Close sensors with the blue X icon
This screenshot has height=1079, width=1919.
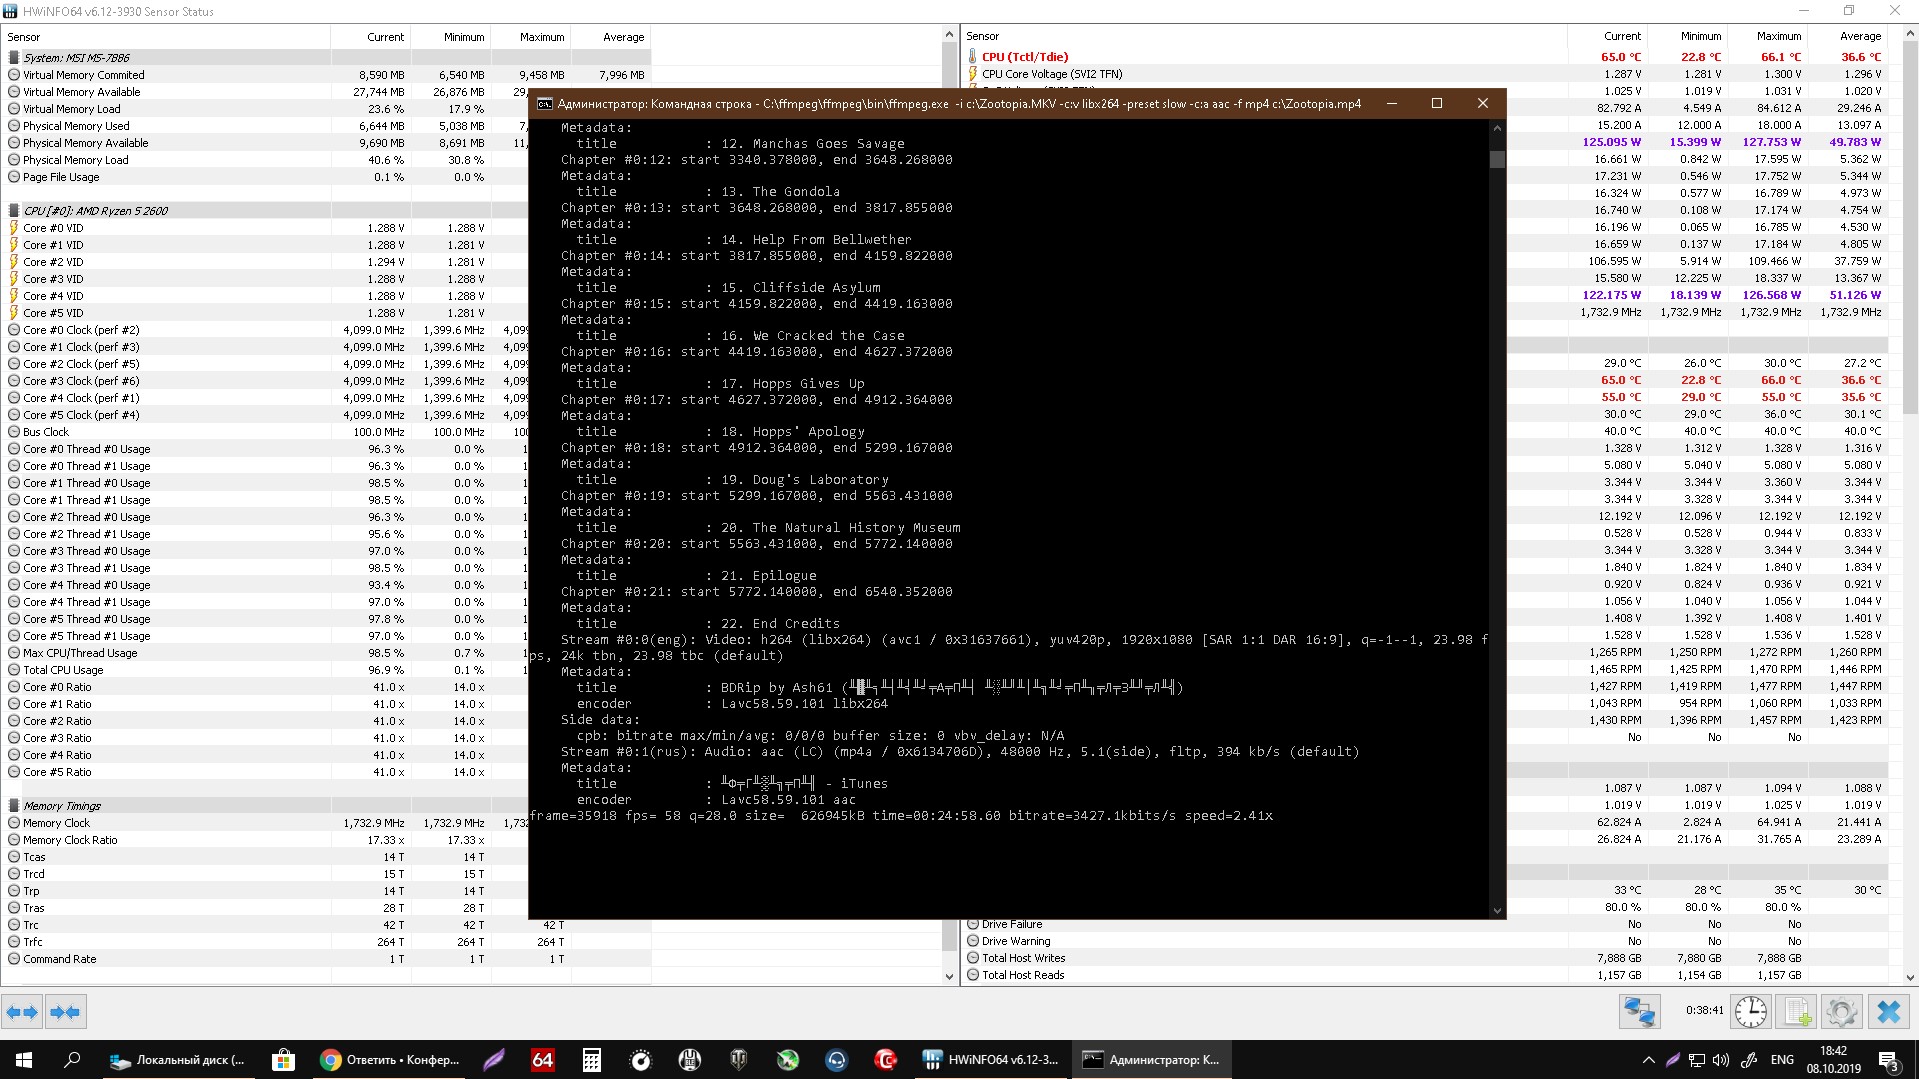(x=1888, y=1012)
